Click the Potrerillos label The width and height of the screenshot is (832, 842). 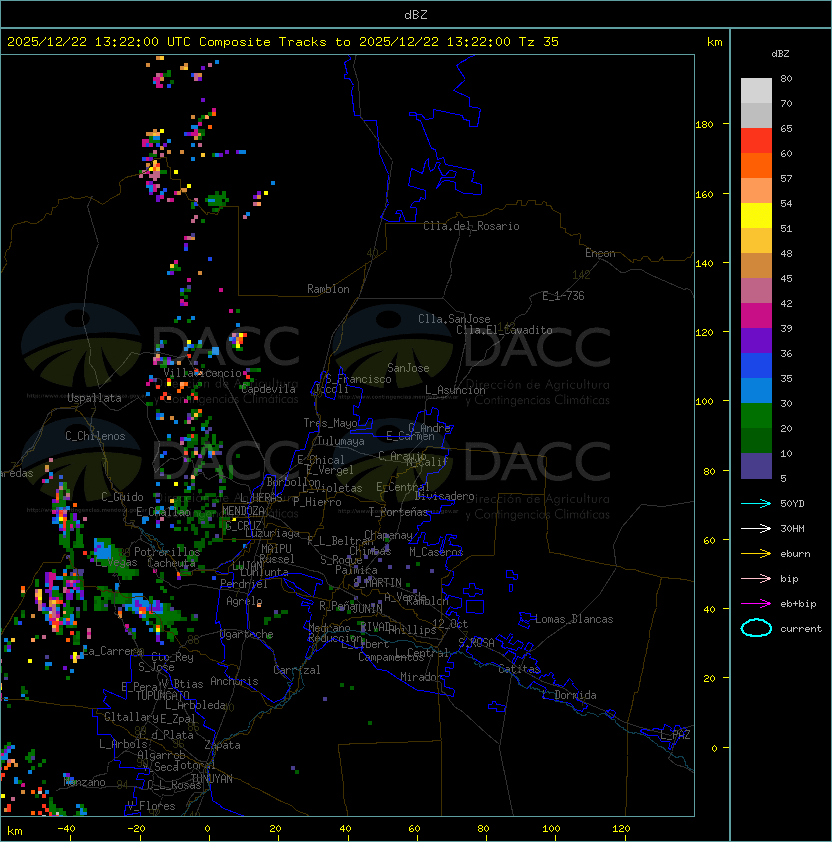[x=167, y=552]
